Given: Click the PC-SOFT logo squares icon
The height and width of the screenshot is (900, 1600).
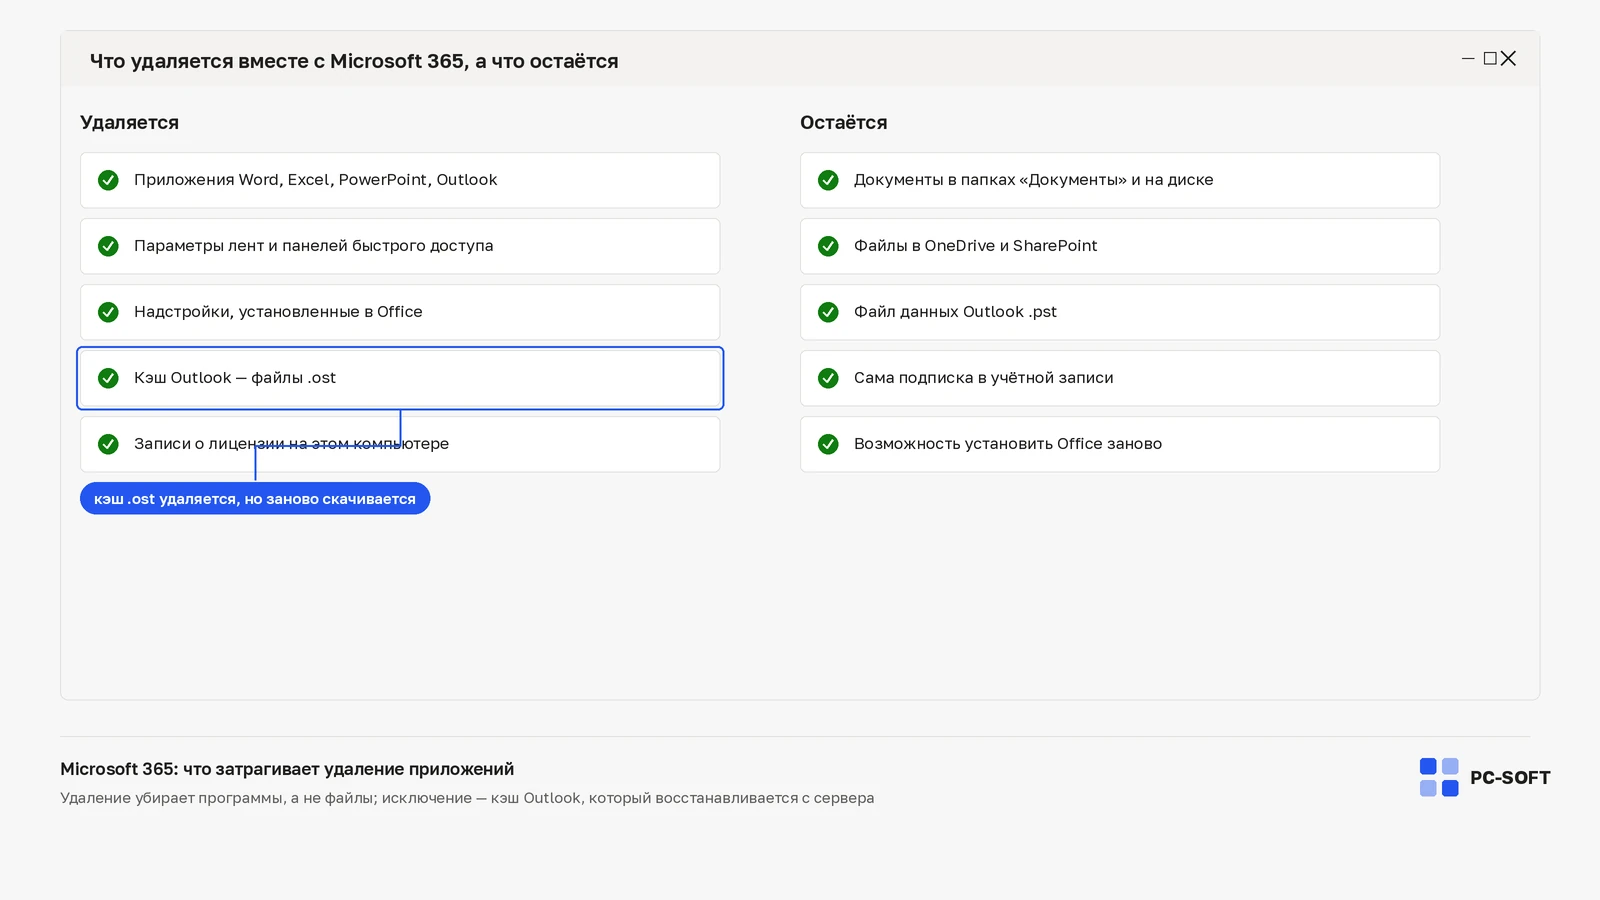Looking at the screenshot, I should tap(1439, 777).
